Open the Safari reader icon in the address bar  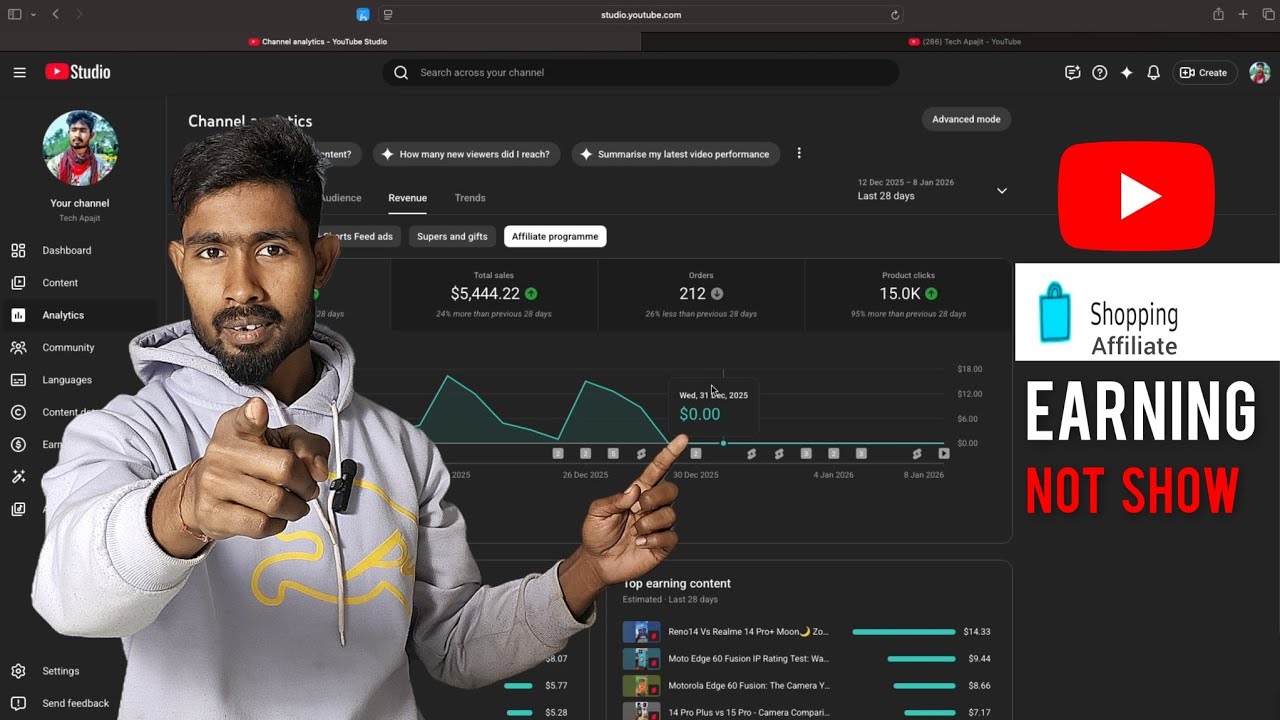tap(388, 15)
